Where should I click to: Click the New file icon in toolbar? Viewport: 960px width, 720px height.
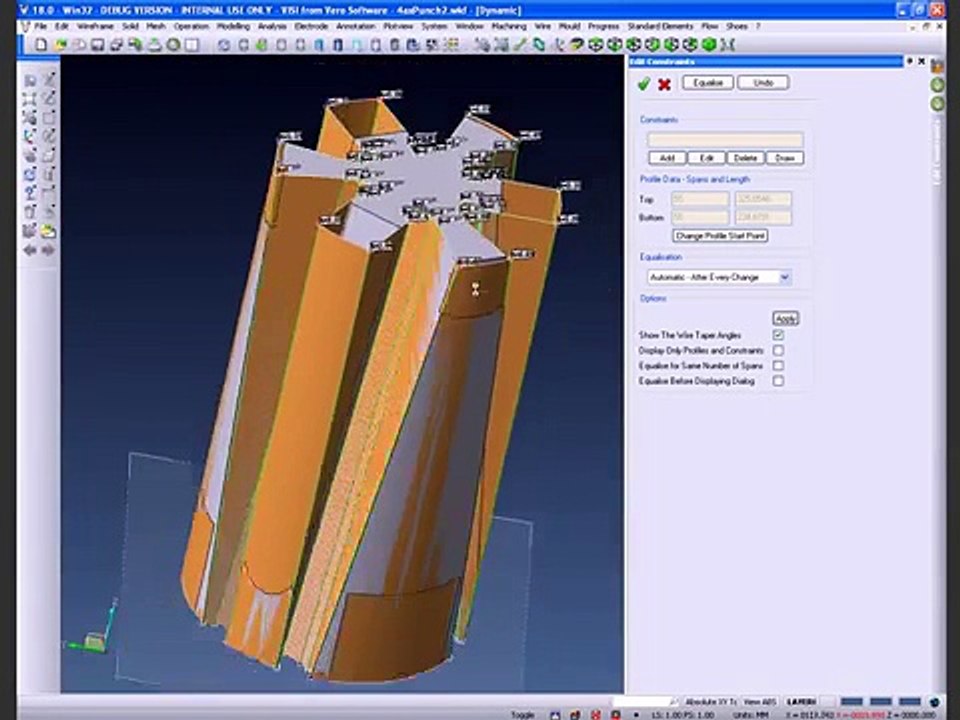click(x=41, y=45)
